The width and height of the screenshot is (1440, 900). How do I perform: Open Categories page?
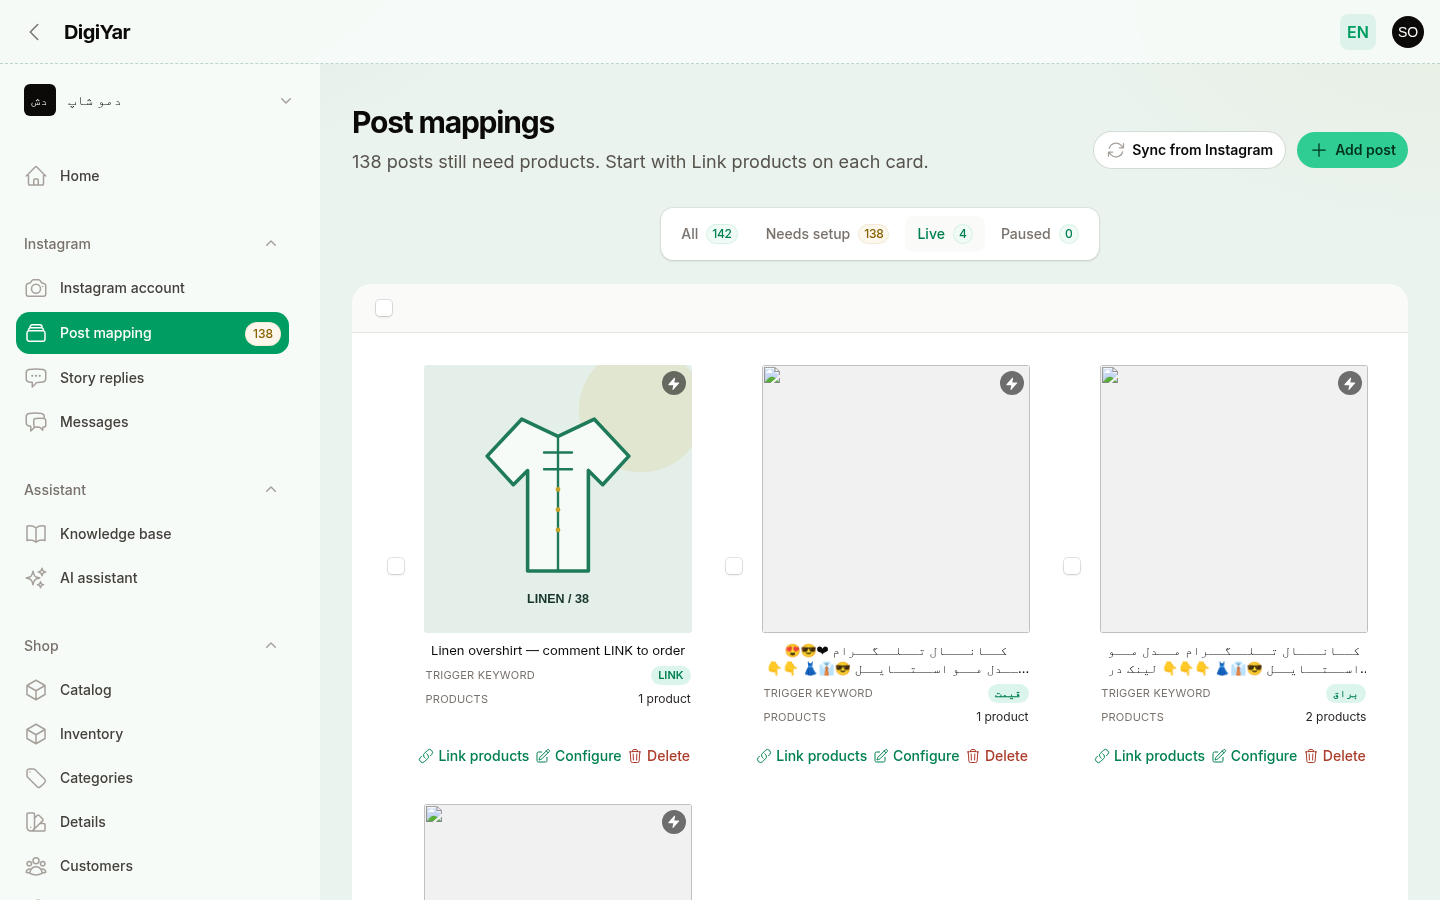point(152,778)
